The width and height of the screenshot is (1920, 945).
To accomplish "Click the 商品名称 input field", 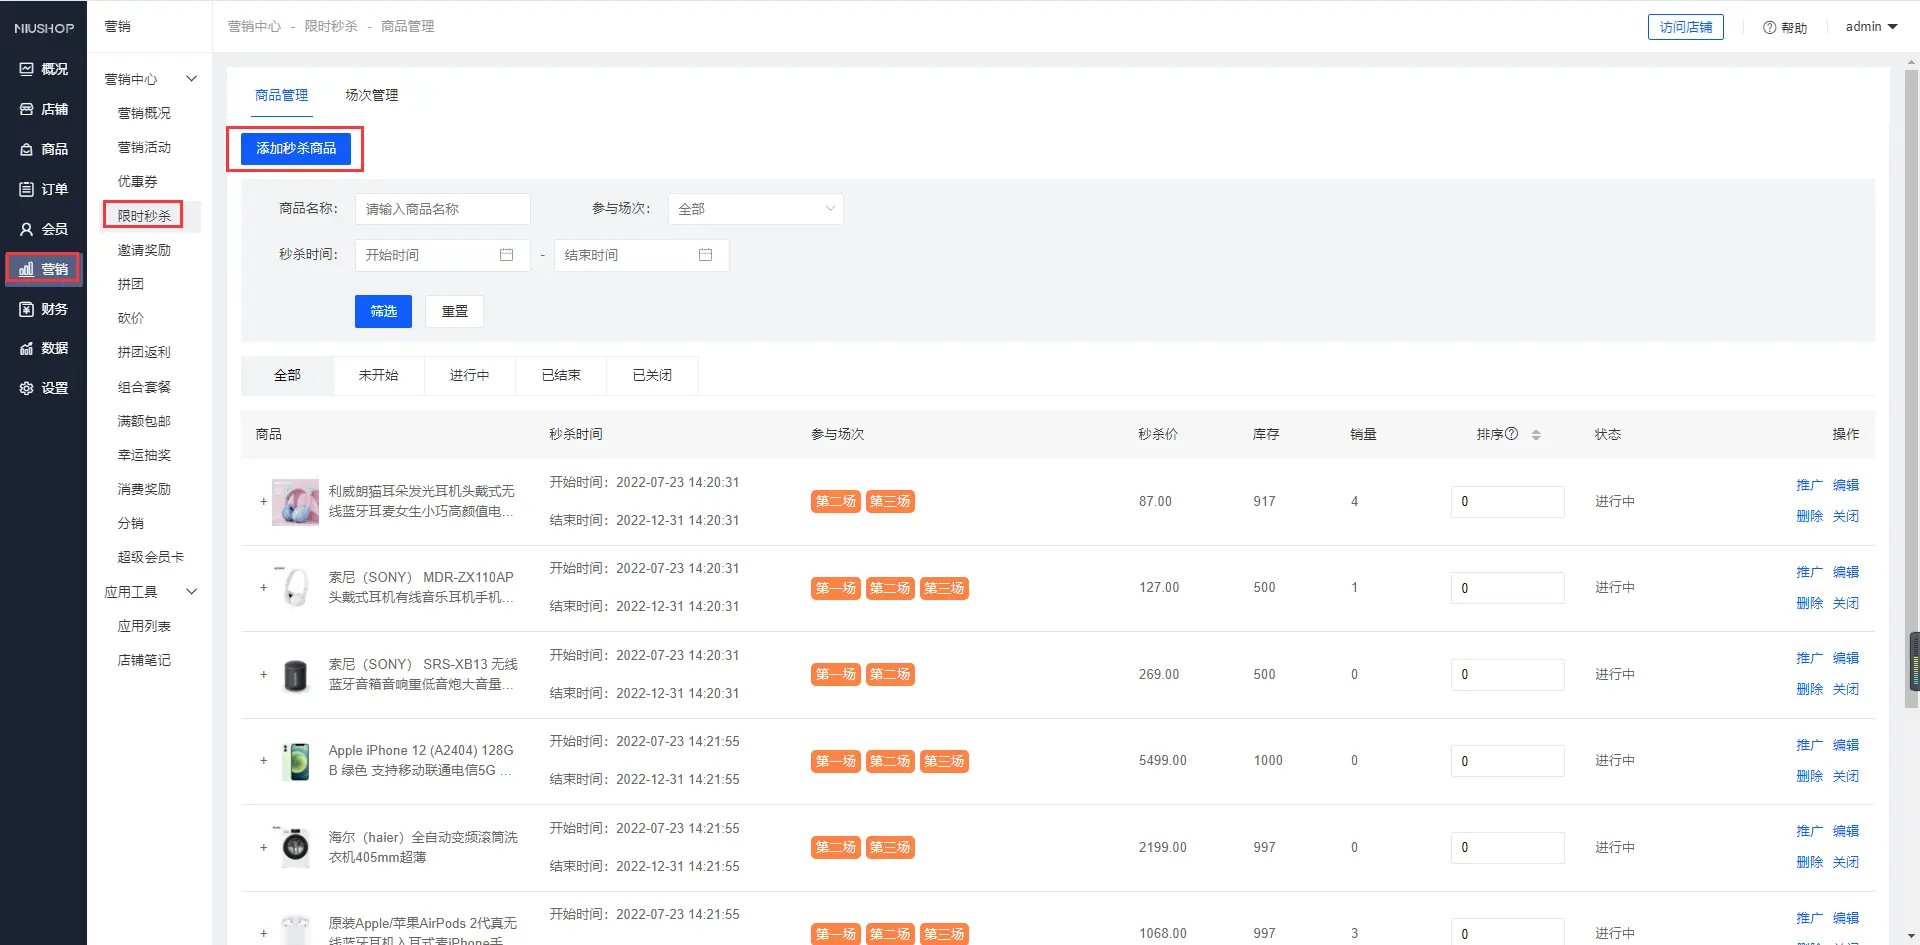I will point(442,209).
